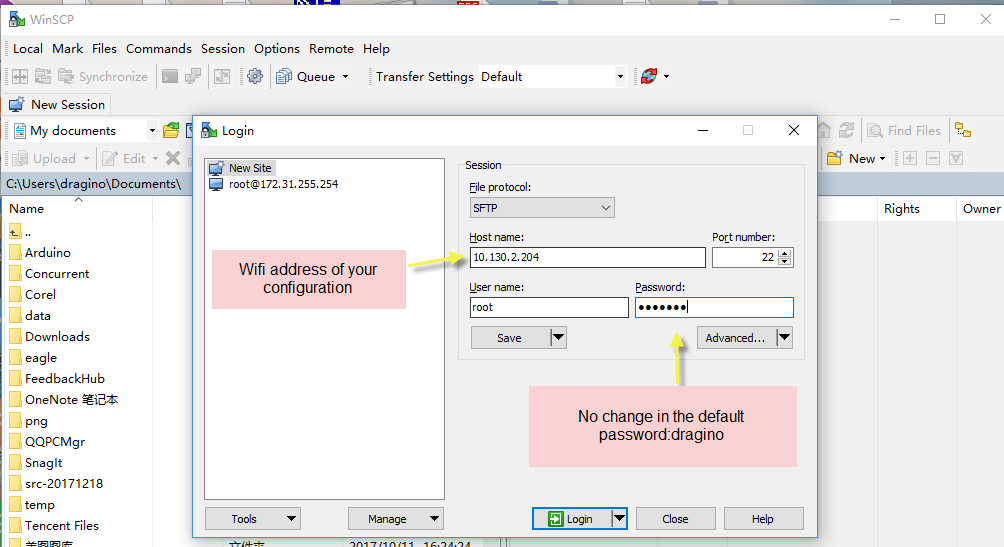Increase port number with up spinner
The image size is (1004, 547).
(x=785, y=253)
